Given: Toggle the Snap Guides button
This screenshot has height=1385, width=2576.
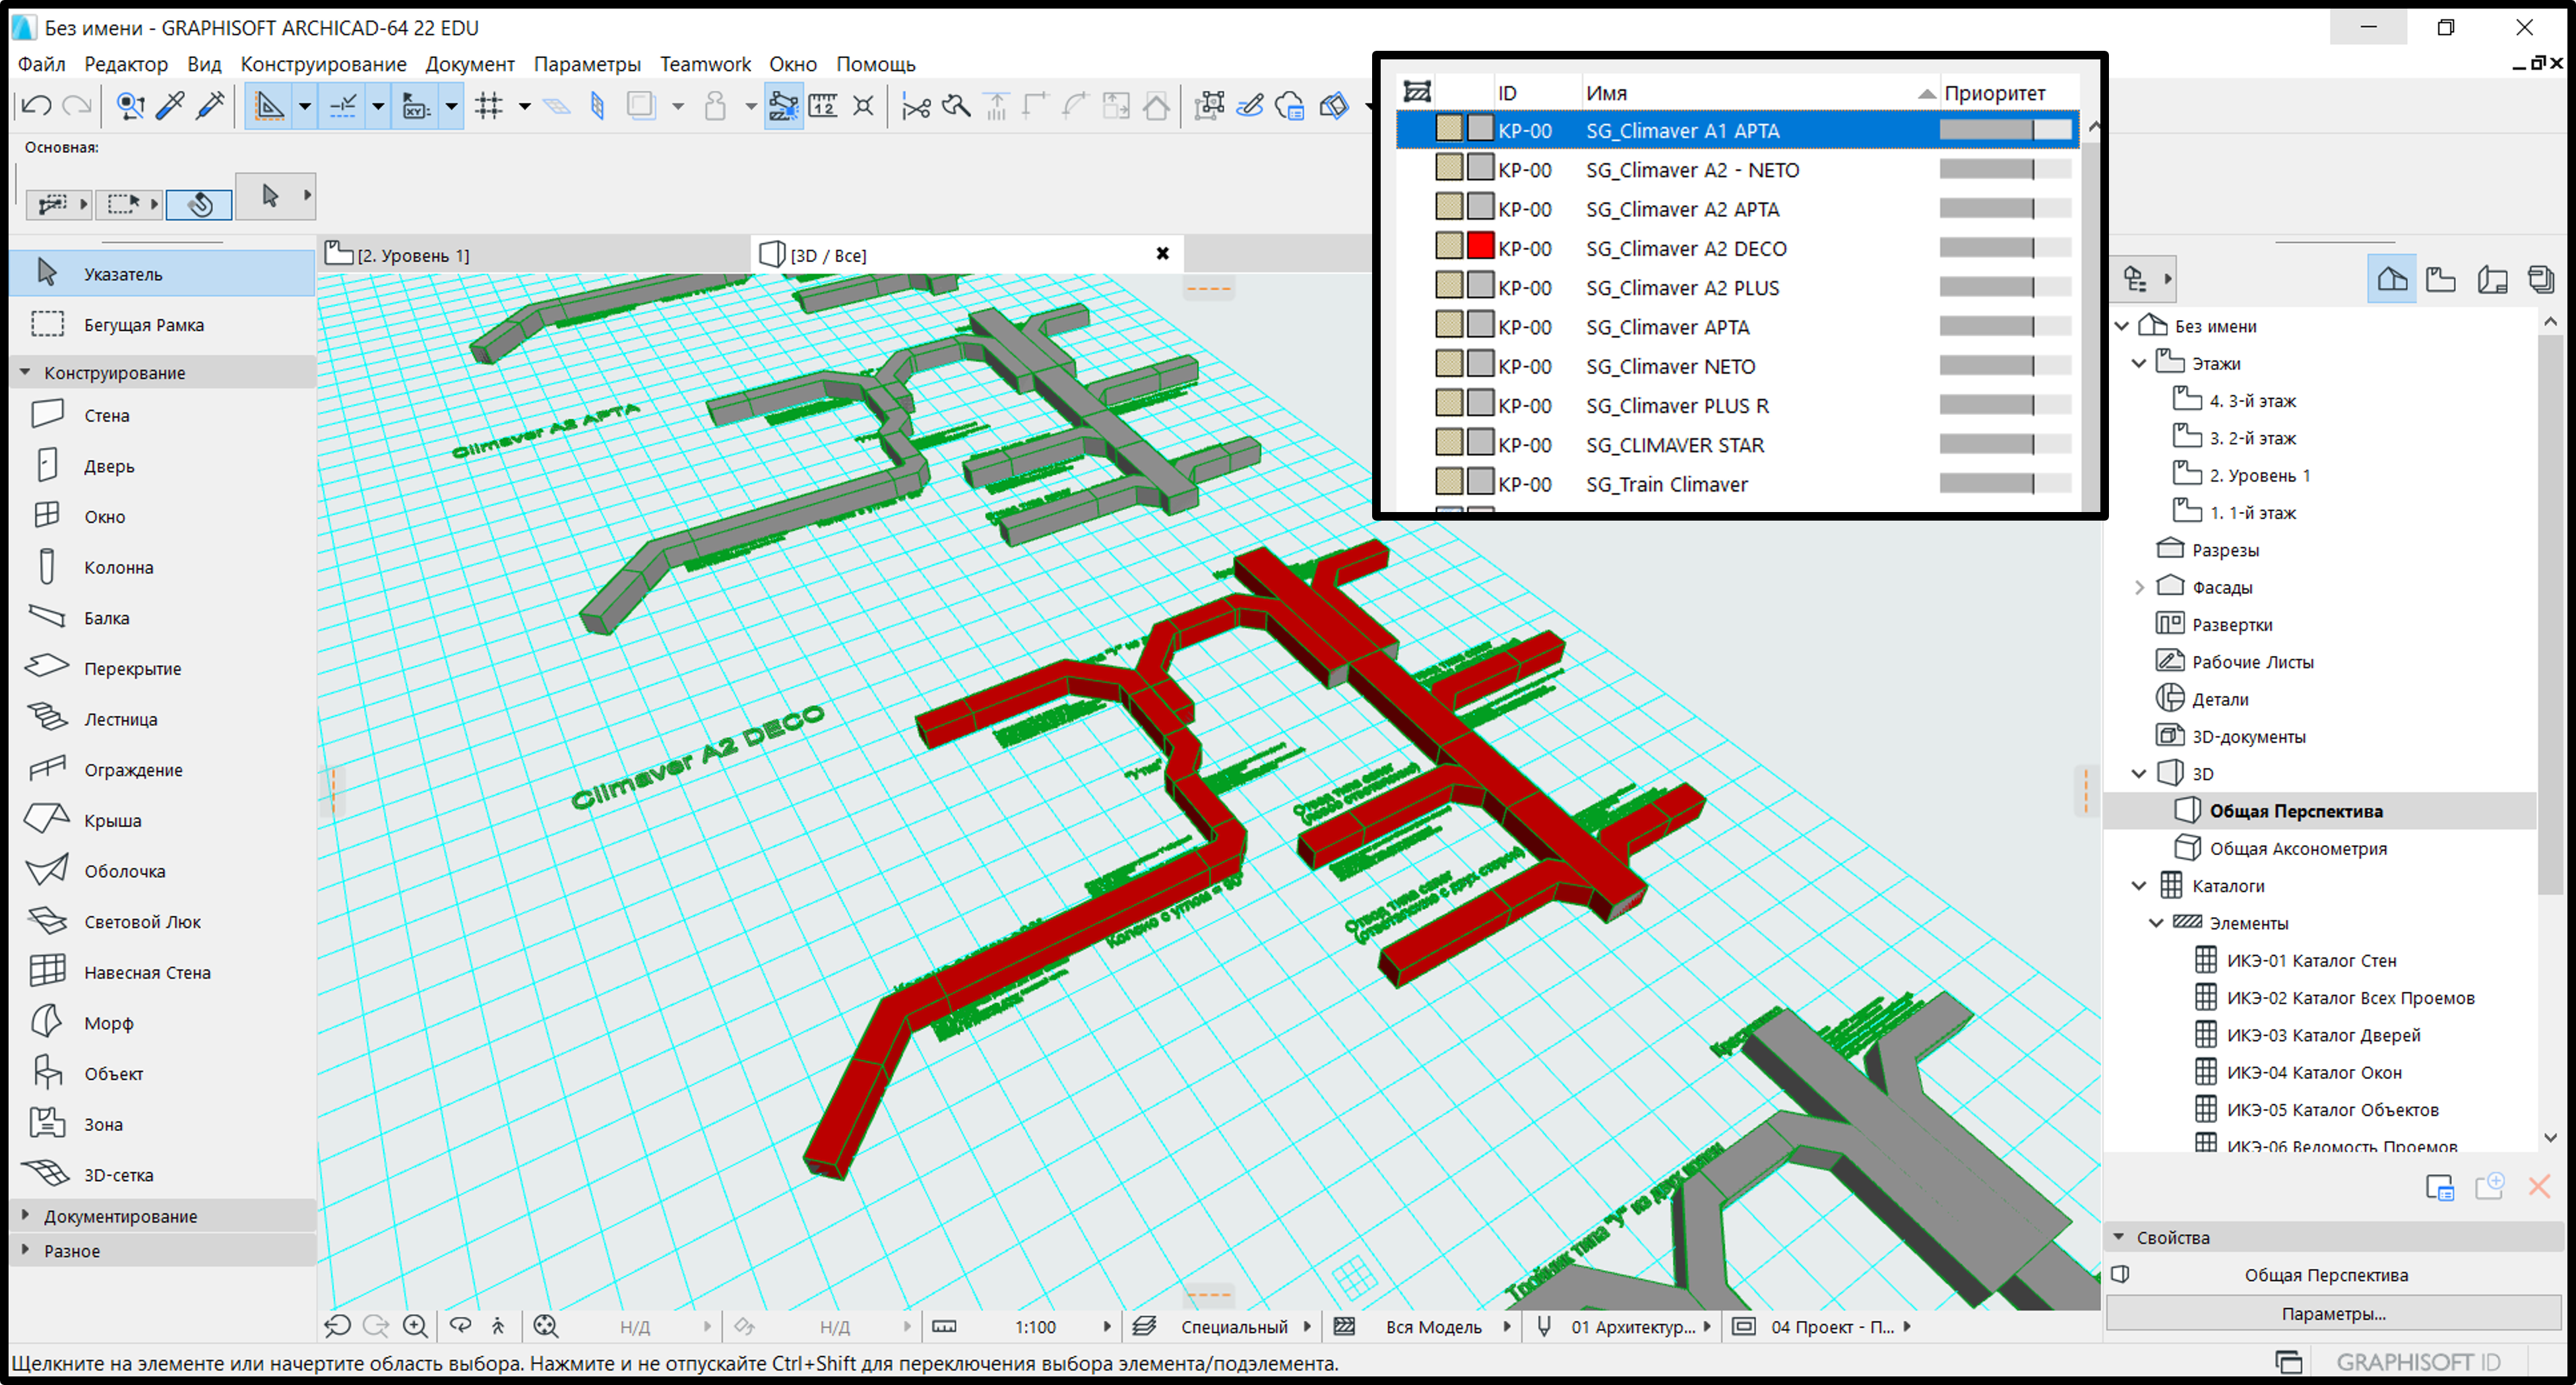Looking at the screenshot, I should click(x=343, y=105).
